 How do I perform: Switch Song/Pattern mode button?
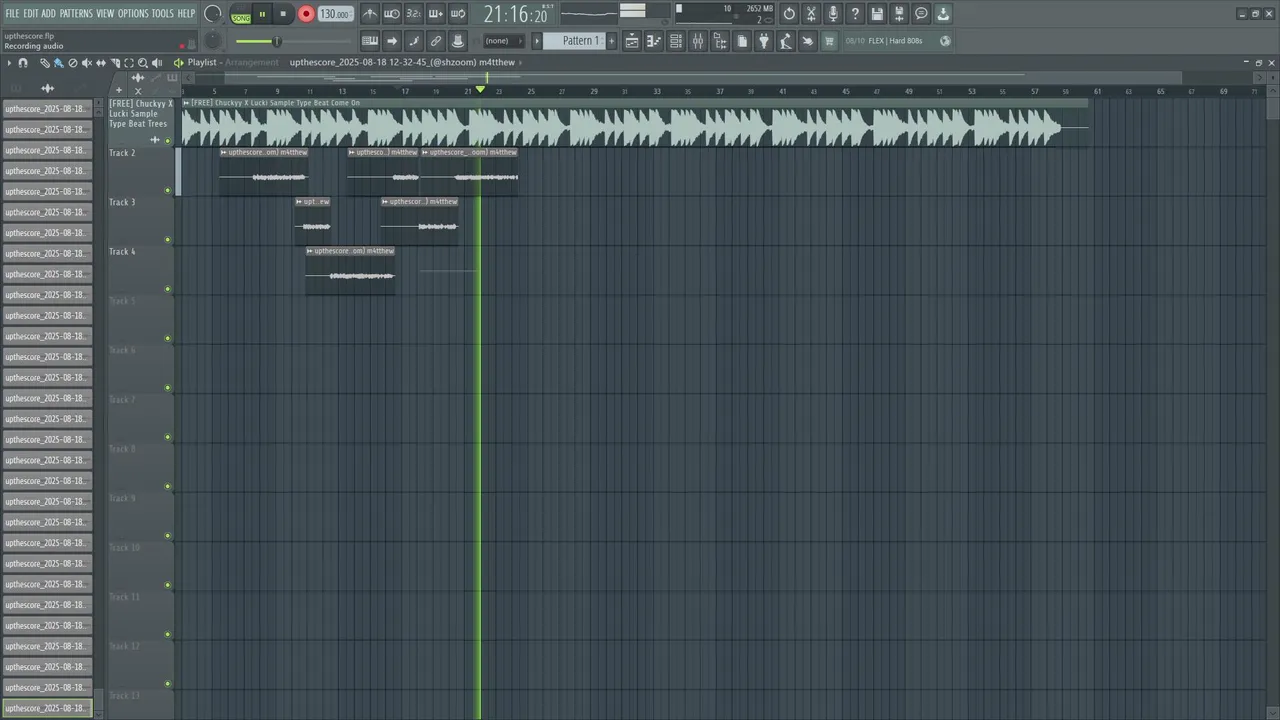pos(241,15)
